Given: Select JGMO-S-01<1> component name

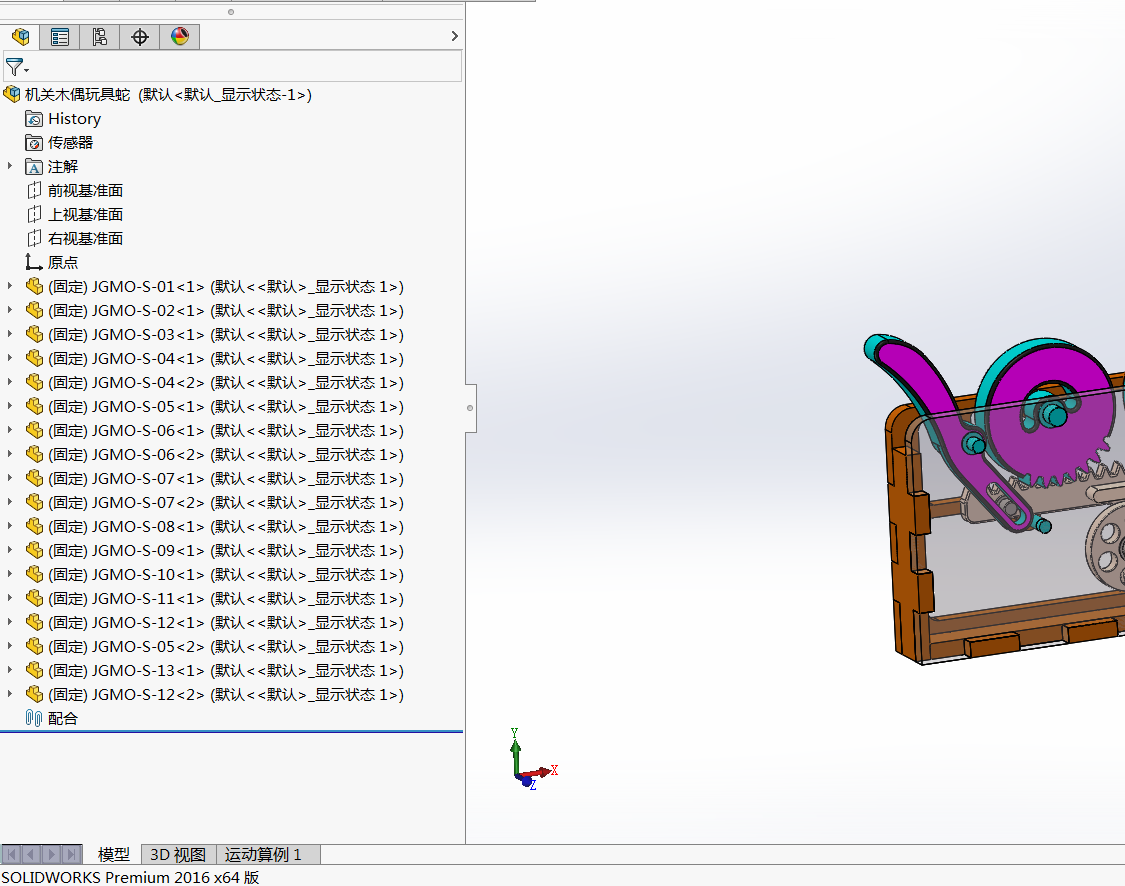Looking at the screenshot, I should click(x=226, y=287).
